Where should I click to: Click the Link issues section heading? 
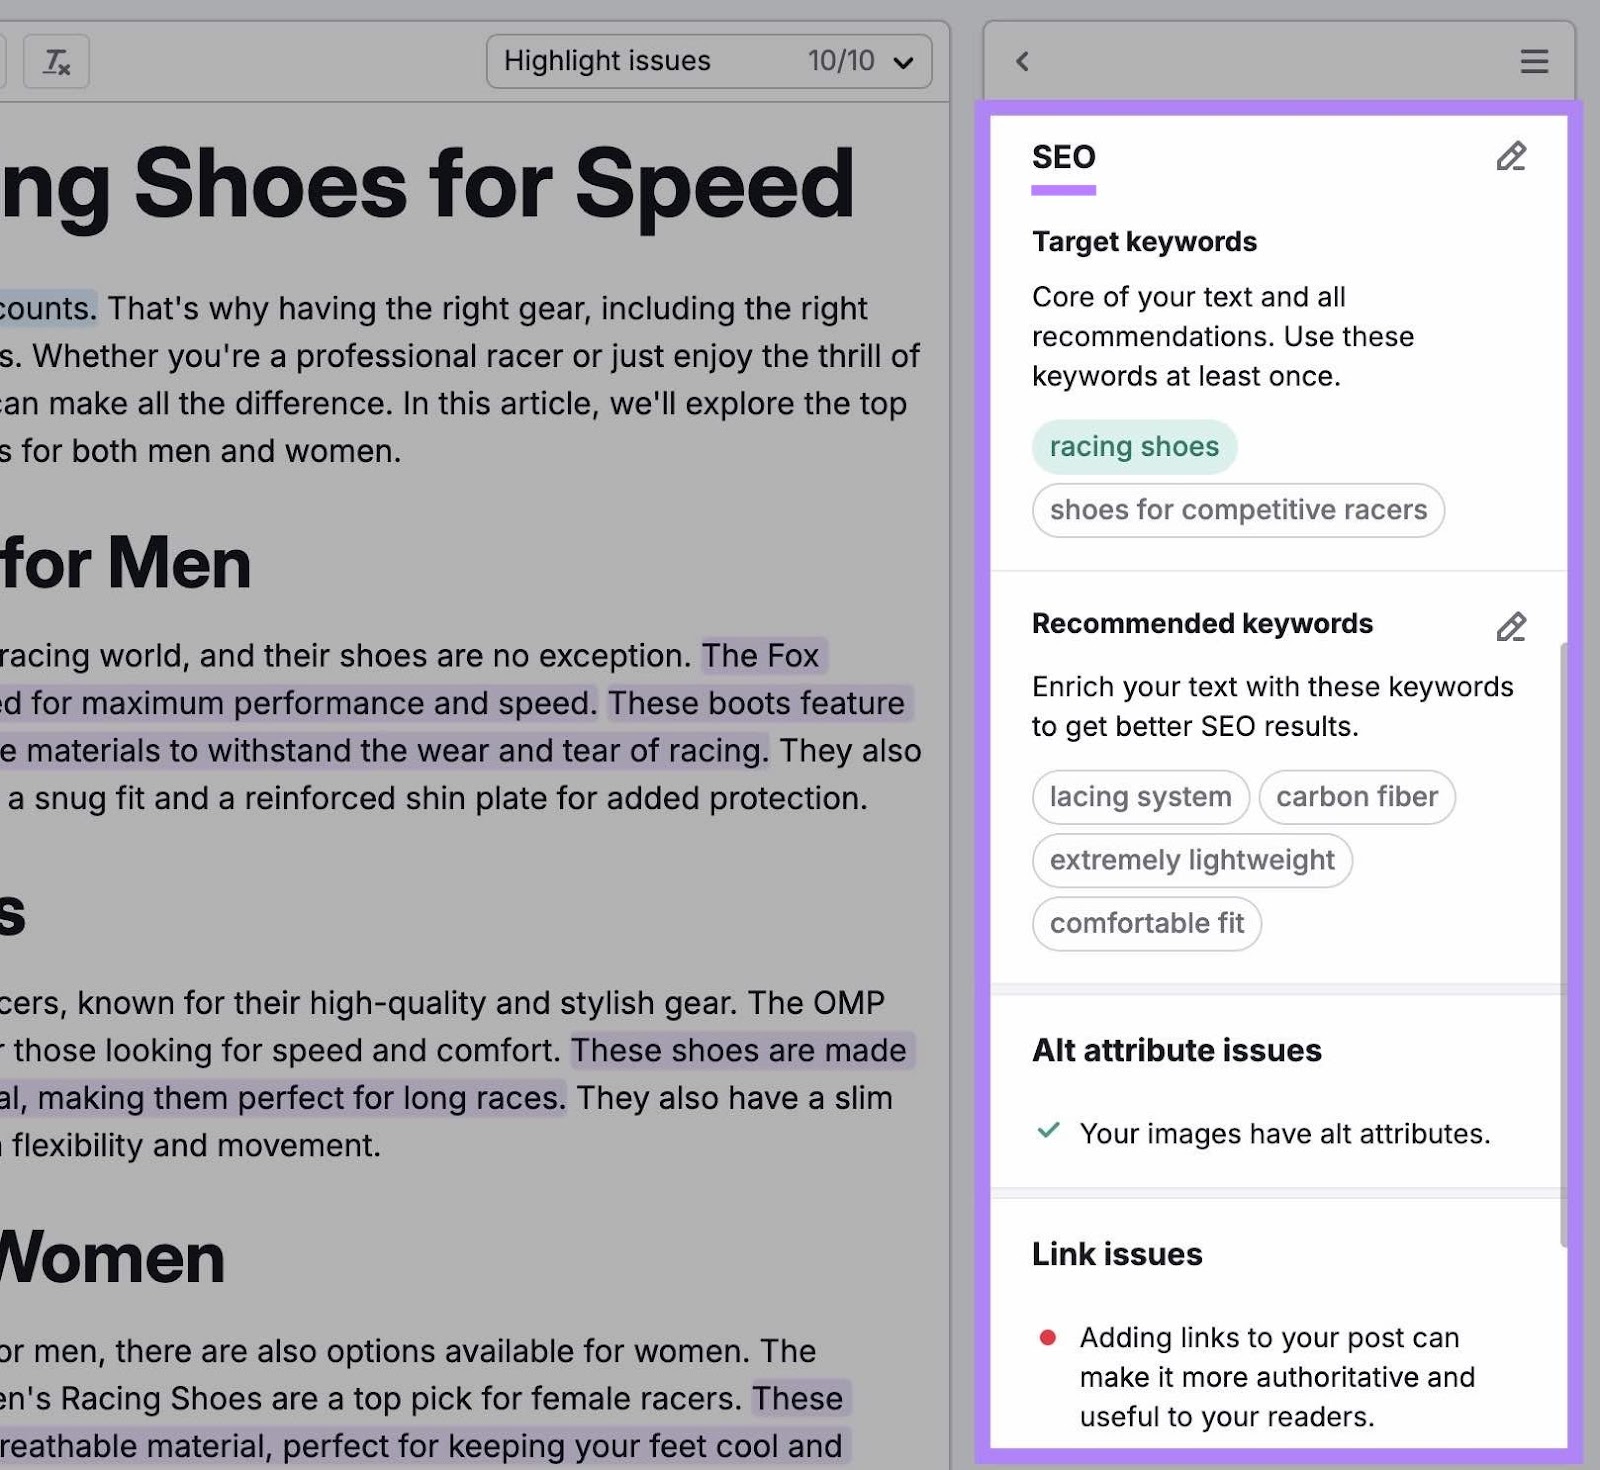coord(1117,1254)
